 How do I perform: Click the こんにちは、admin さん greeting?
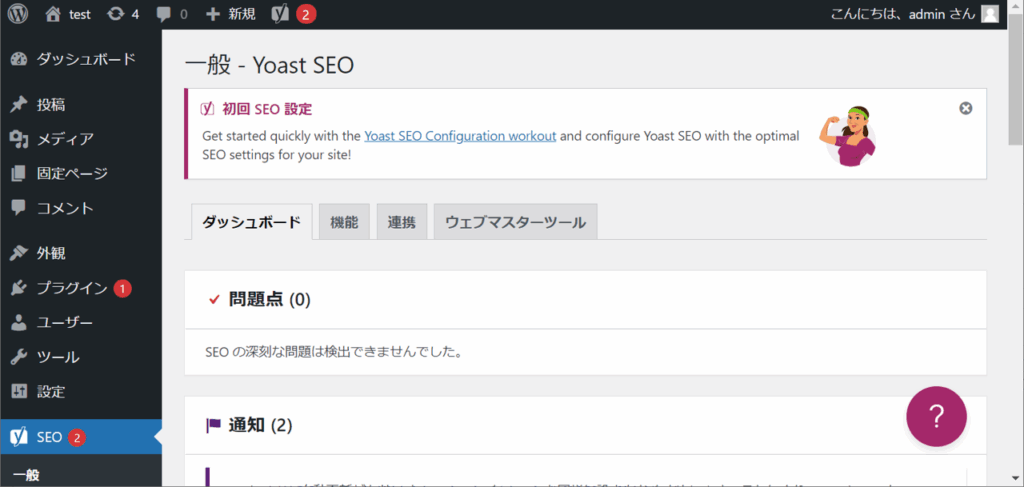click(x=903, y=14)
